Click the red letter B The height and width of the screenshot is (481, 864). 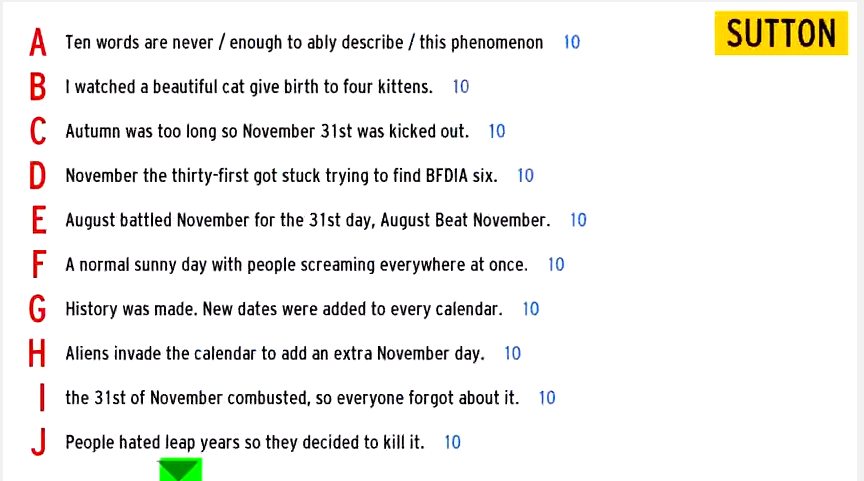tap(38, 87)
